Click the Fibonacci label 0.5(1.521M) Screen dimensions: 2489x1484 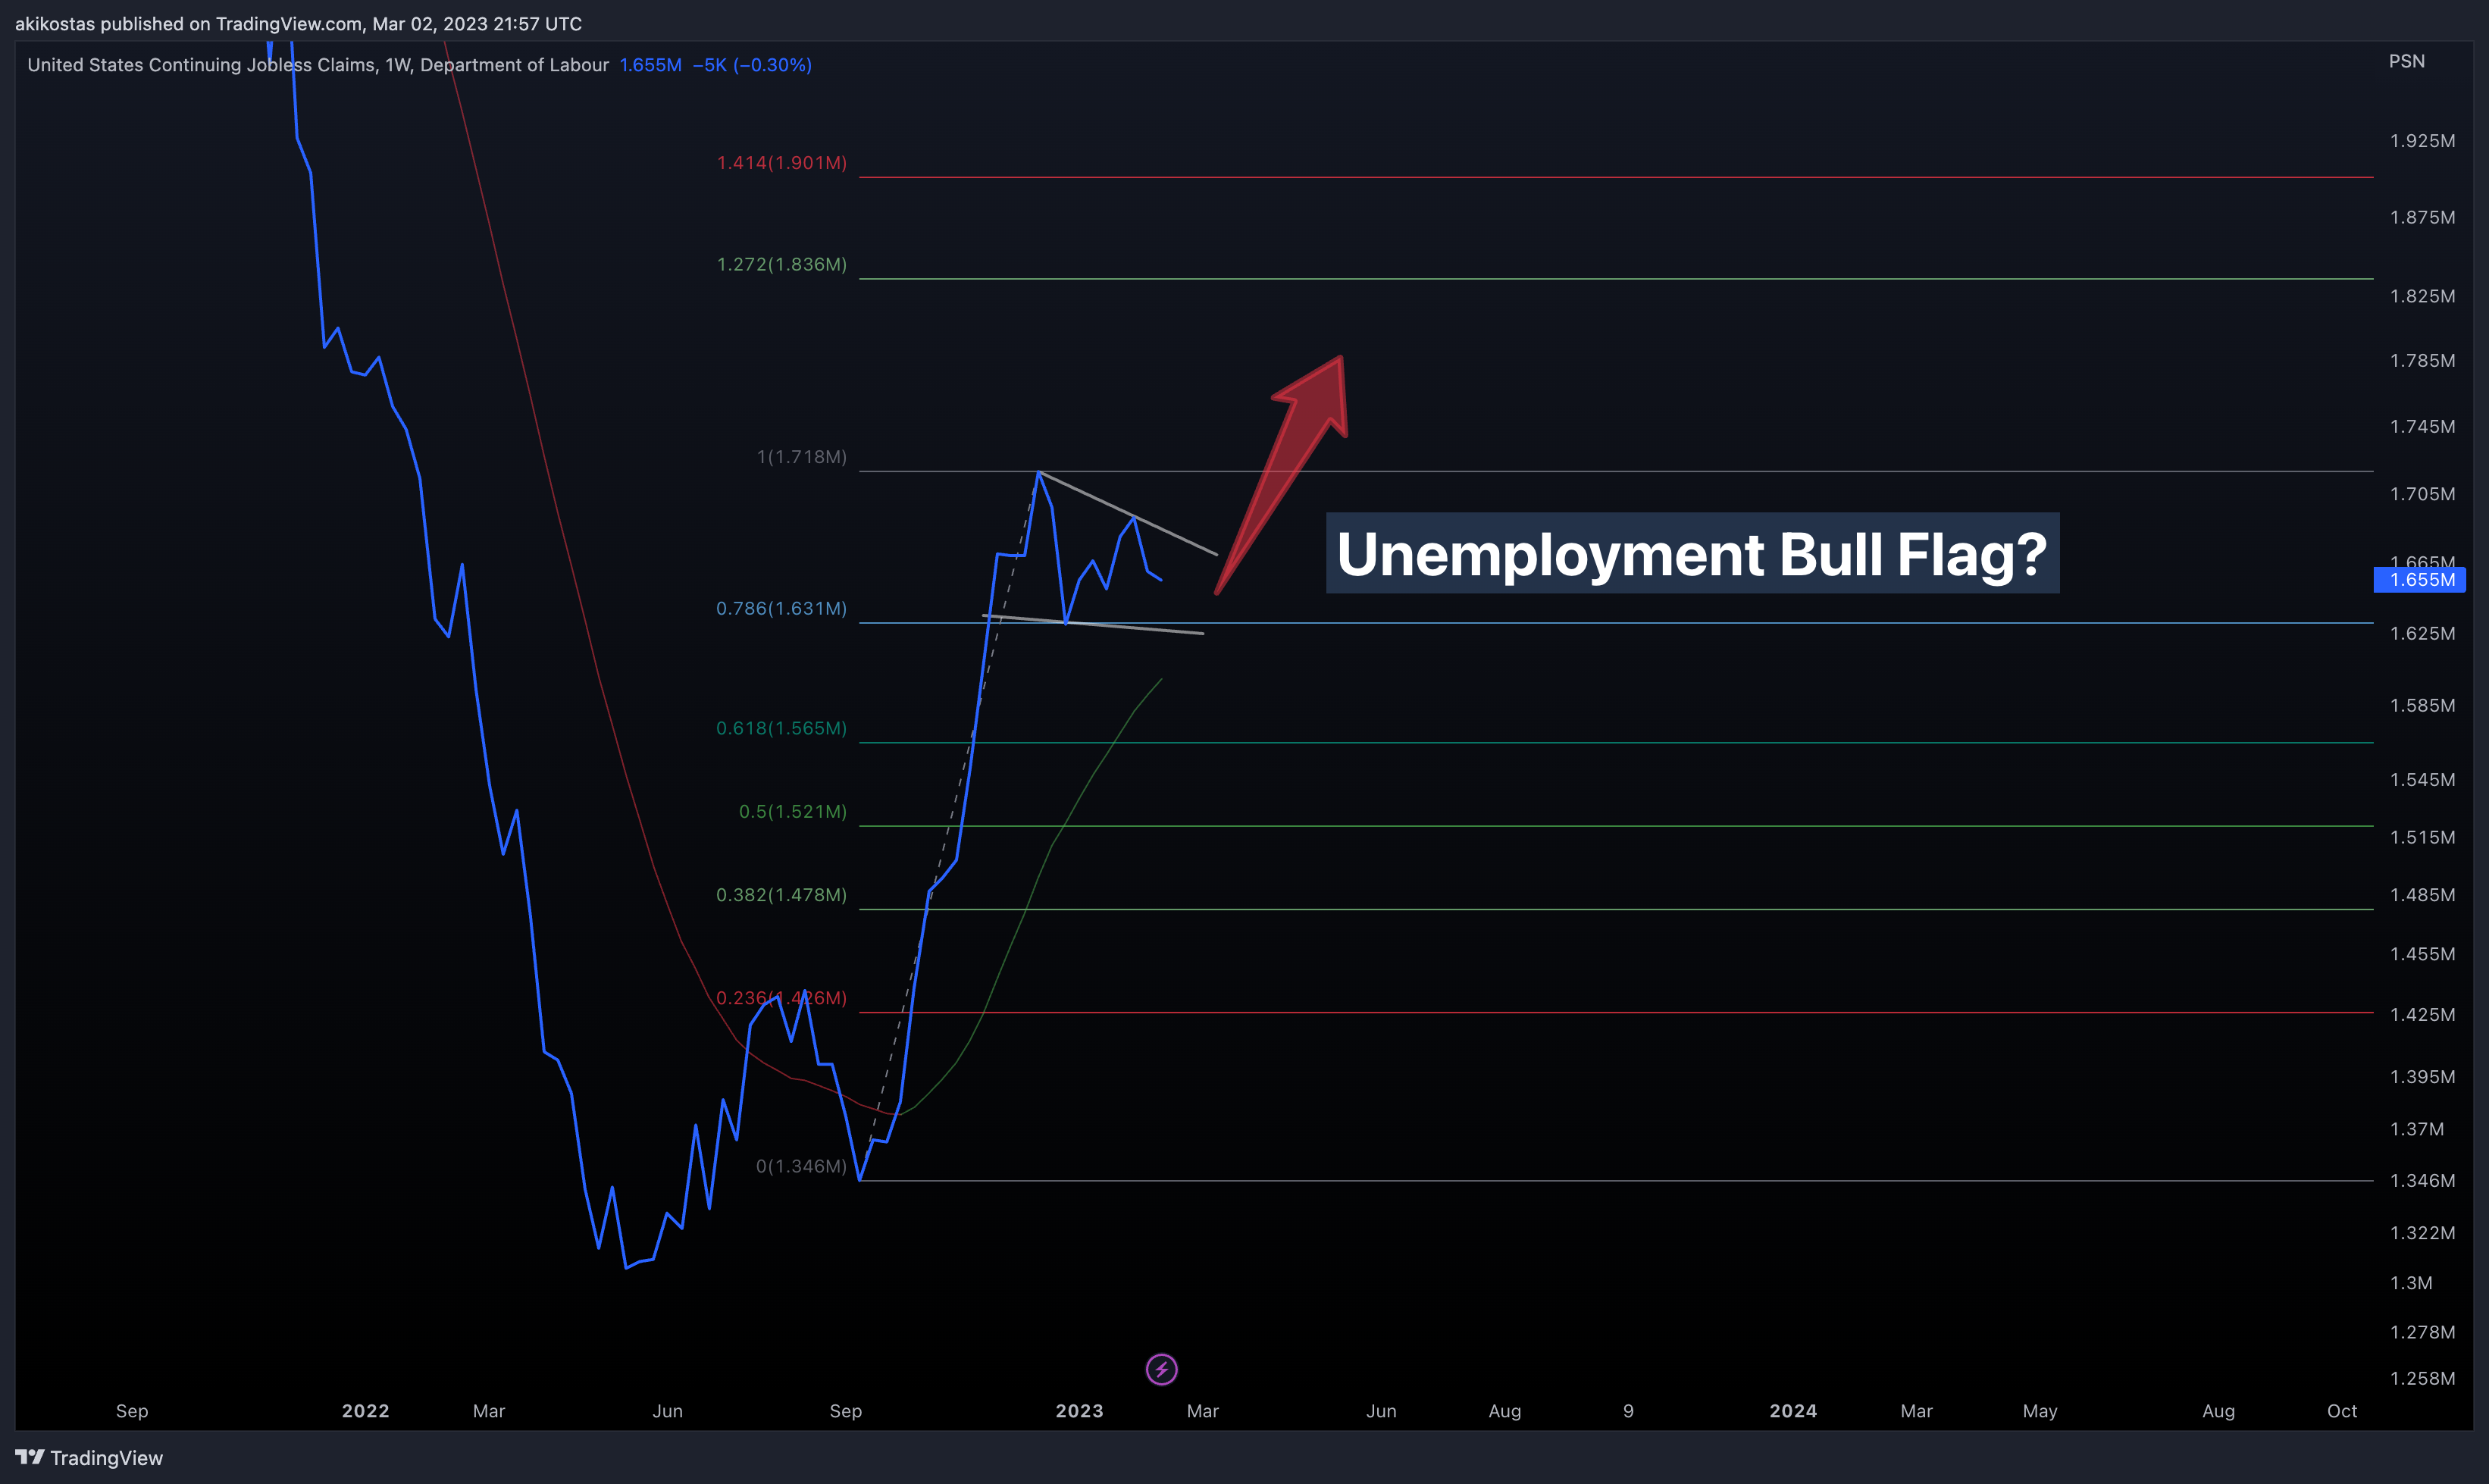pos(793,811)
